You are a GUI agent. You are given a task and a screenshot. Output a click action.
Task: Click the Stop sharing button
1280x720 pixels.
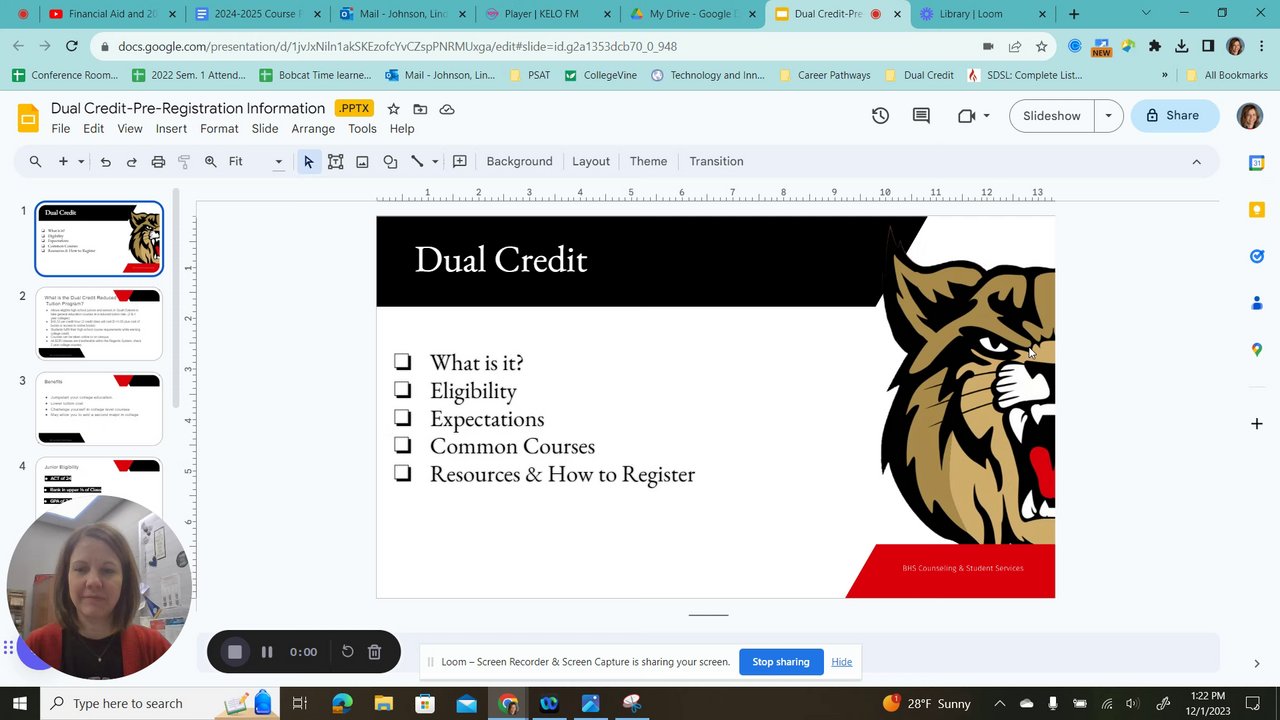(781, 662)
